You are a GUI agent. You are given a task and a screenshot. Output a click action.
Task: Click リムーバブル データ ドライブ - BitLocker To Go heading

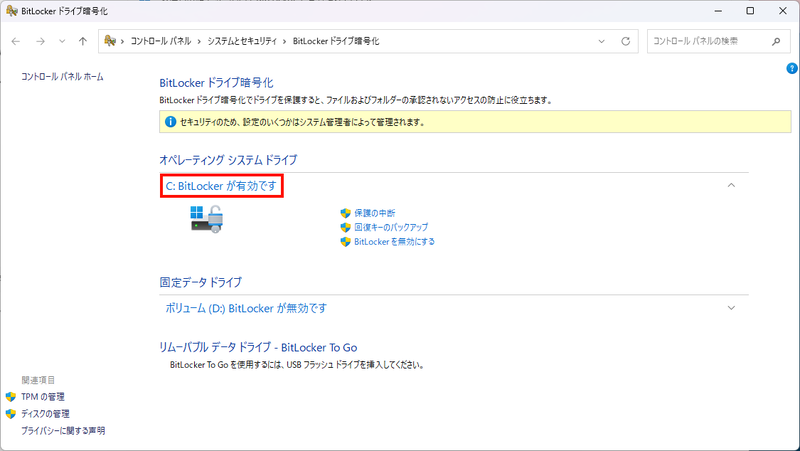[258, 347]
